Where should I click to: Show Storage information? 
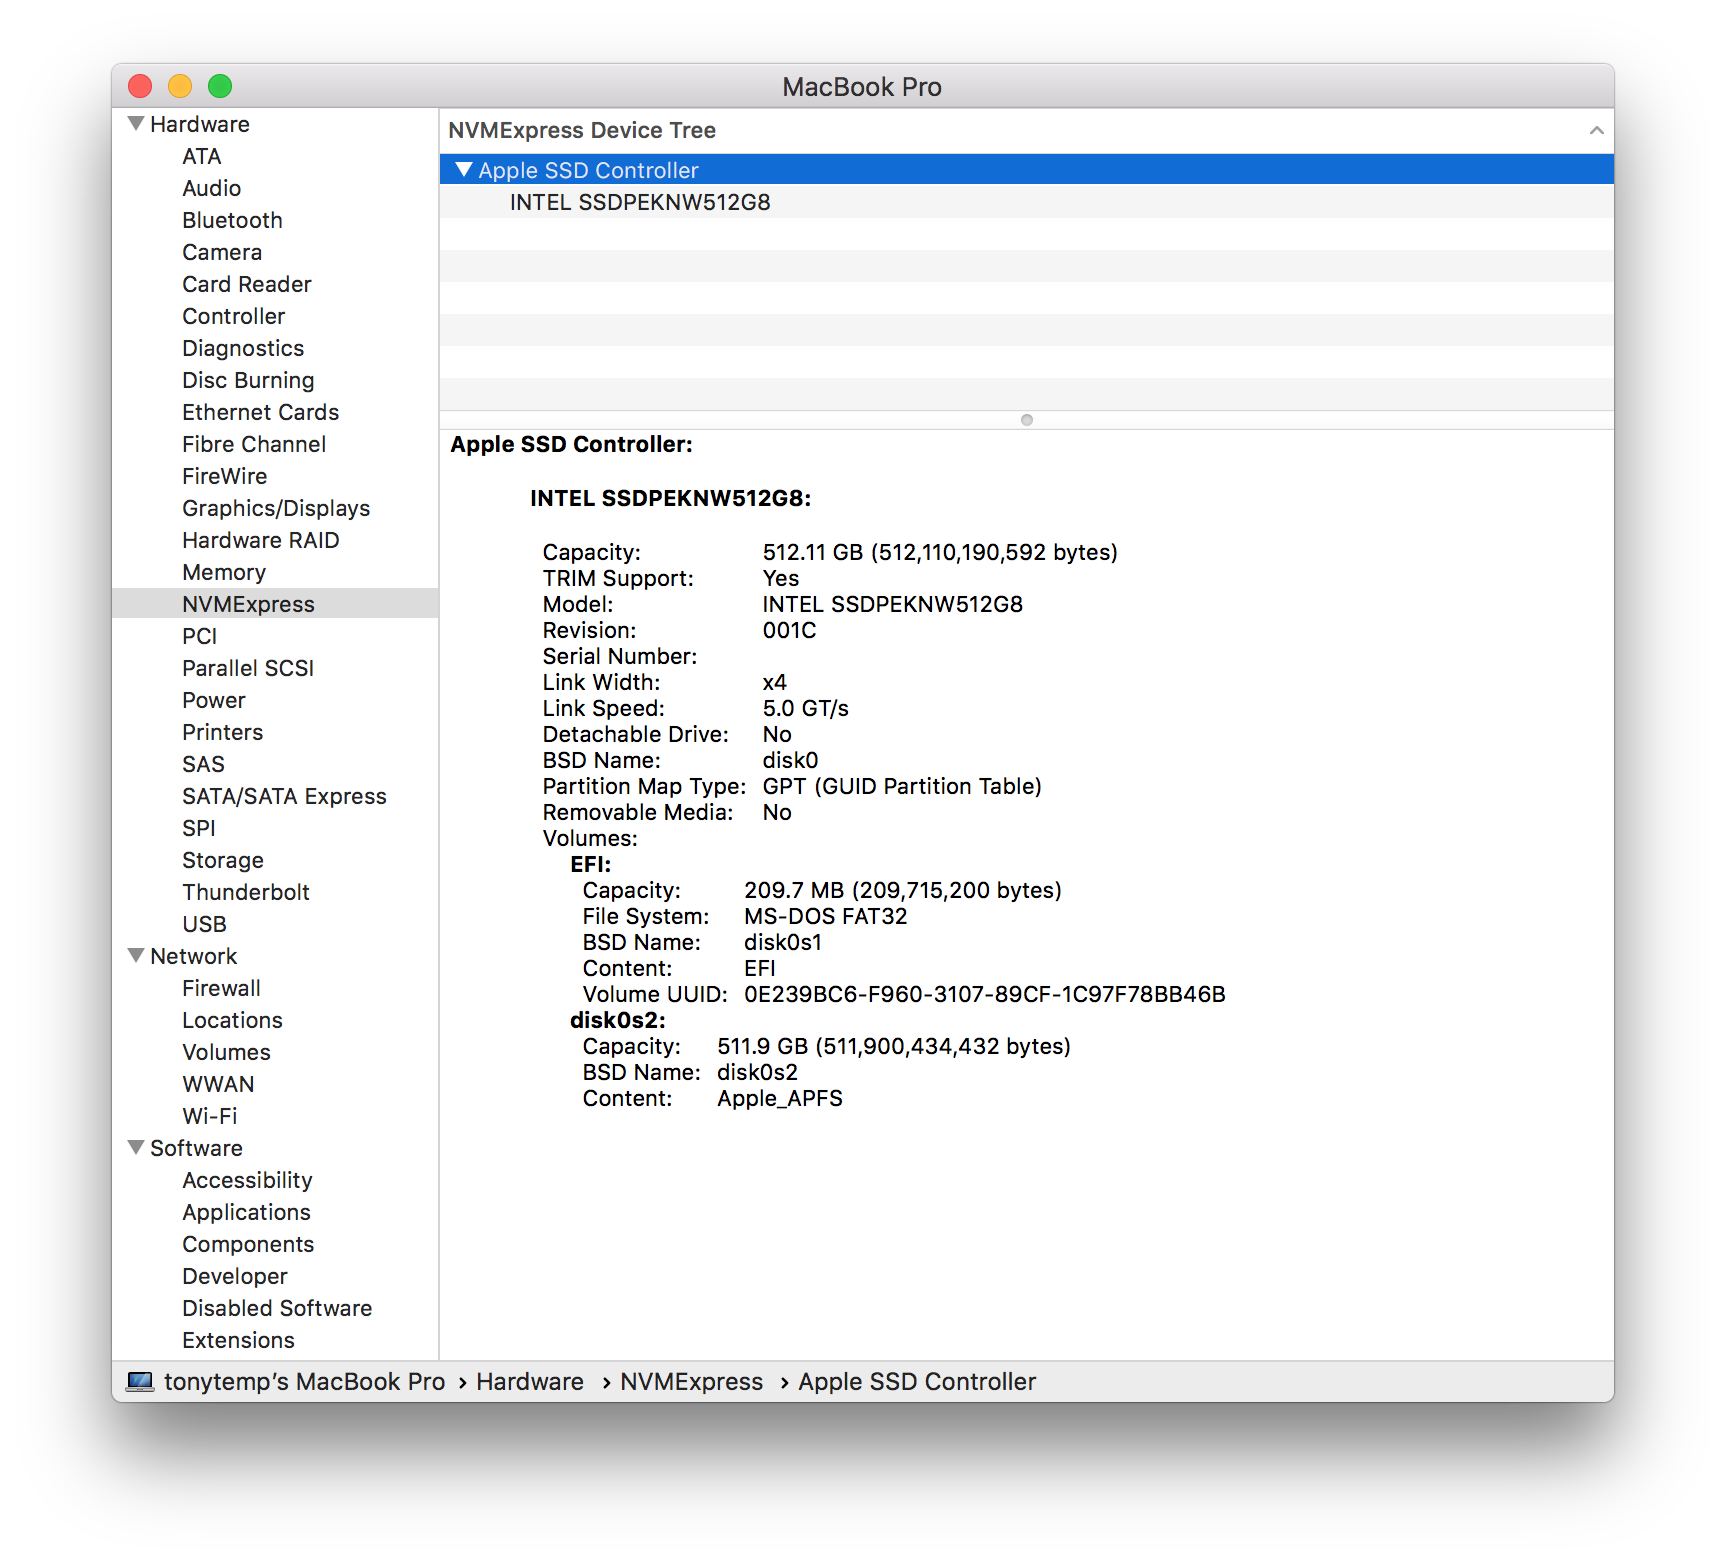(223, 860)
